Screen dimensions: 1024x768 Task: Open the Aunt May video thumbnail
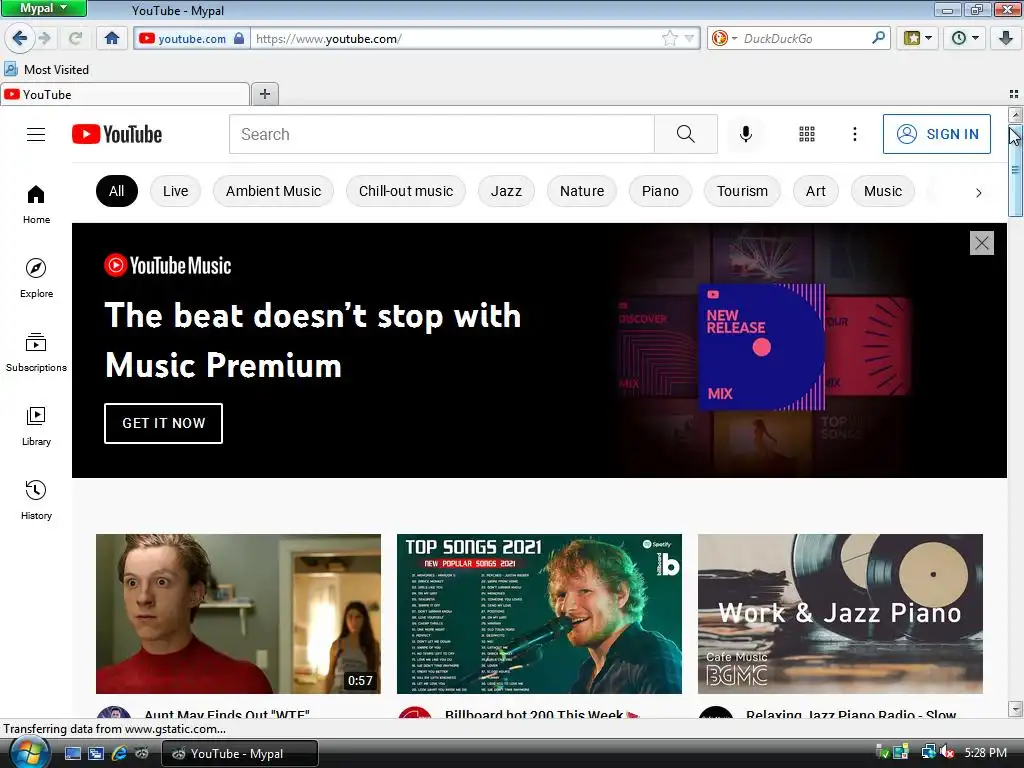point(238,614)
